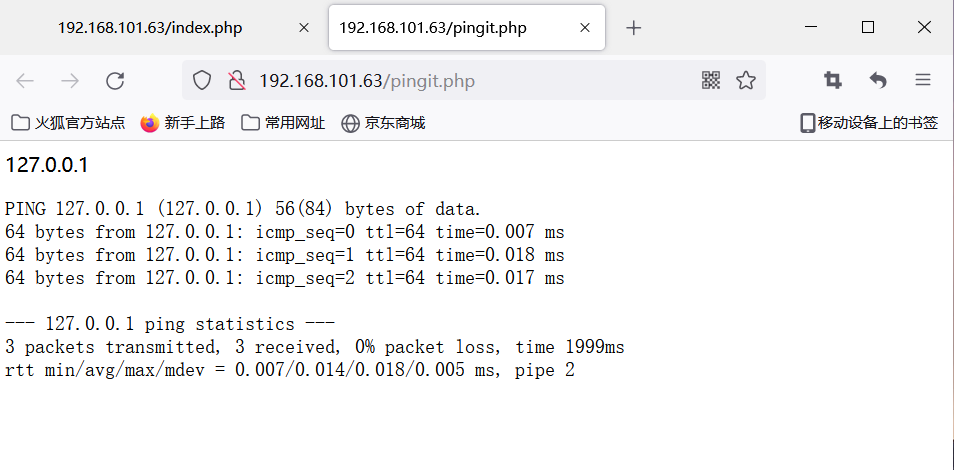Focus the address bar URL field
The height and width of the screenshot is (470, 954).
click(473, 80)
